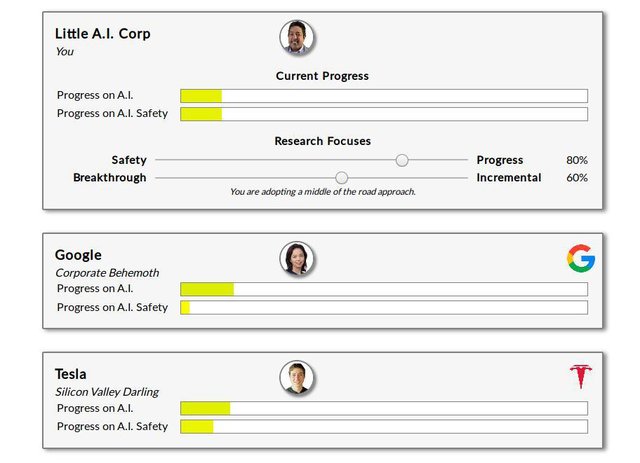
Task: Adjust the Safety–Progress slider handle
Action: pyautogui.click(x=402, y=160)
